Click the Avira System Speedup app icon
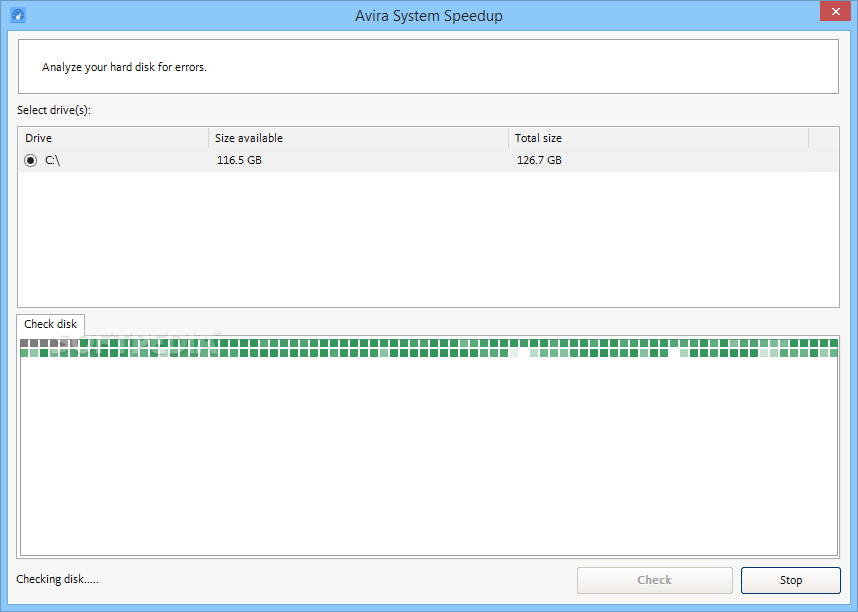The width and height of the screenshot is (858, 612). (18, 15)
